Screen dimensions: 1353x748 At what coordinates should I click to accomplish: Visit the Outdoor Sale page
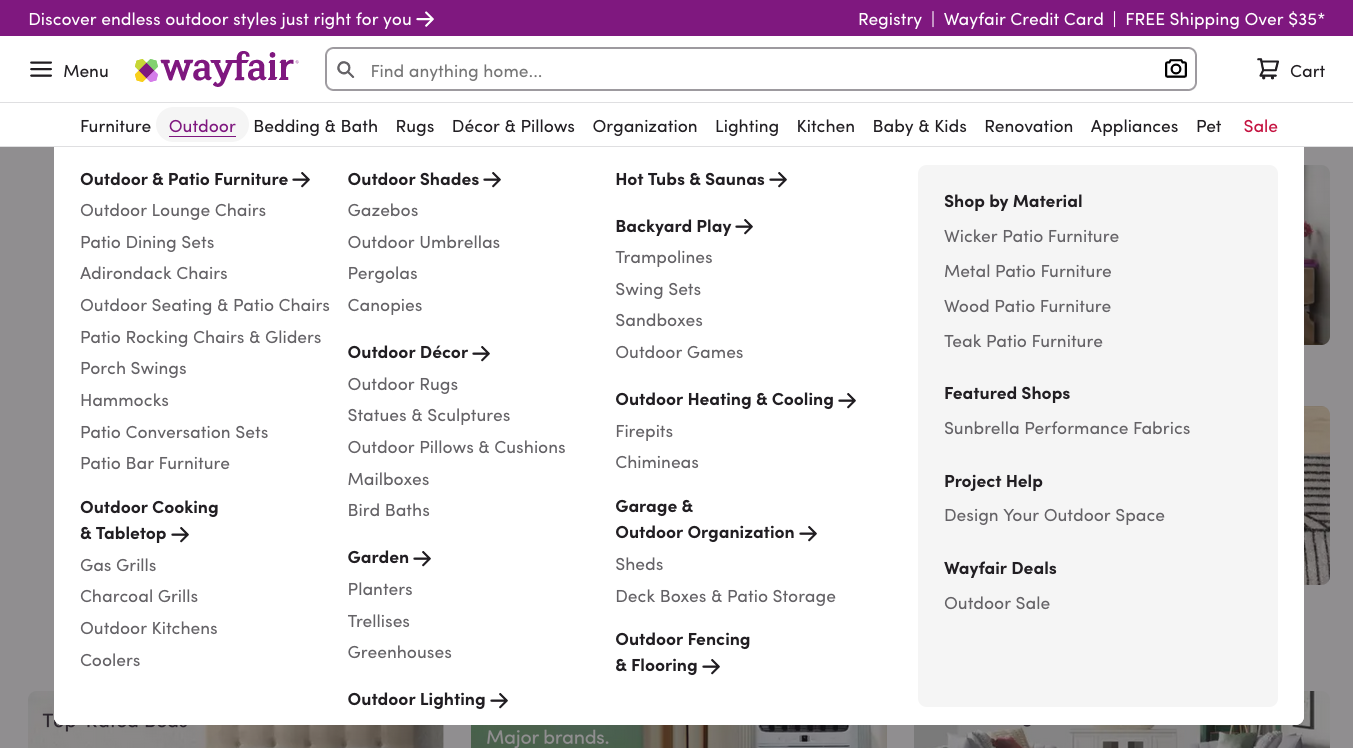pos(997,602)
